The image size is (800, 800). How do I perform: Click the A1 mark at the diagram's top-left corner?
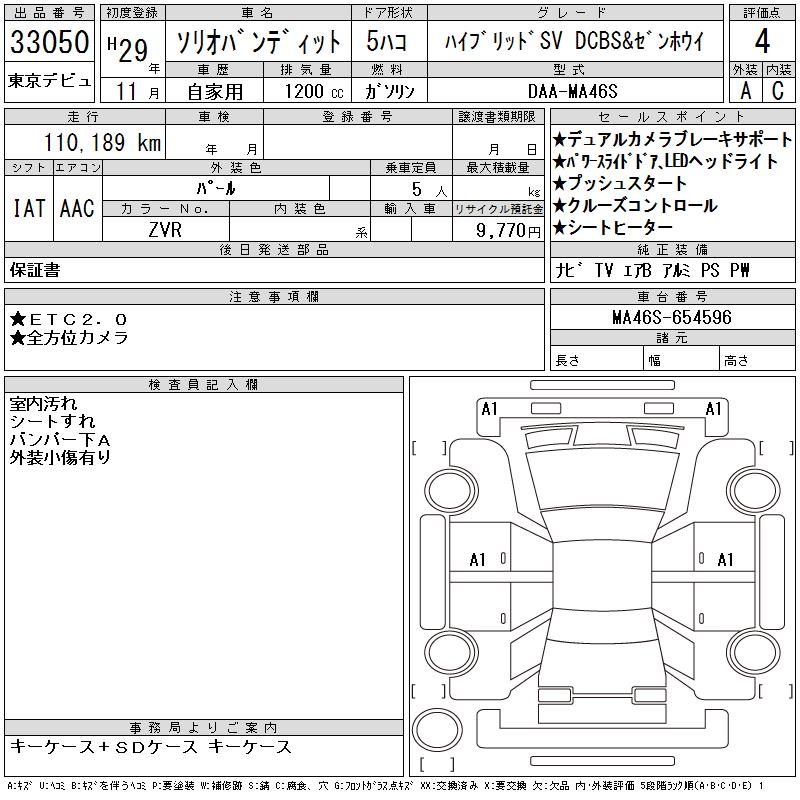point(489,409)
